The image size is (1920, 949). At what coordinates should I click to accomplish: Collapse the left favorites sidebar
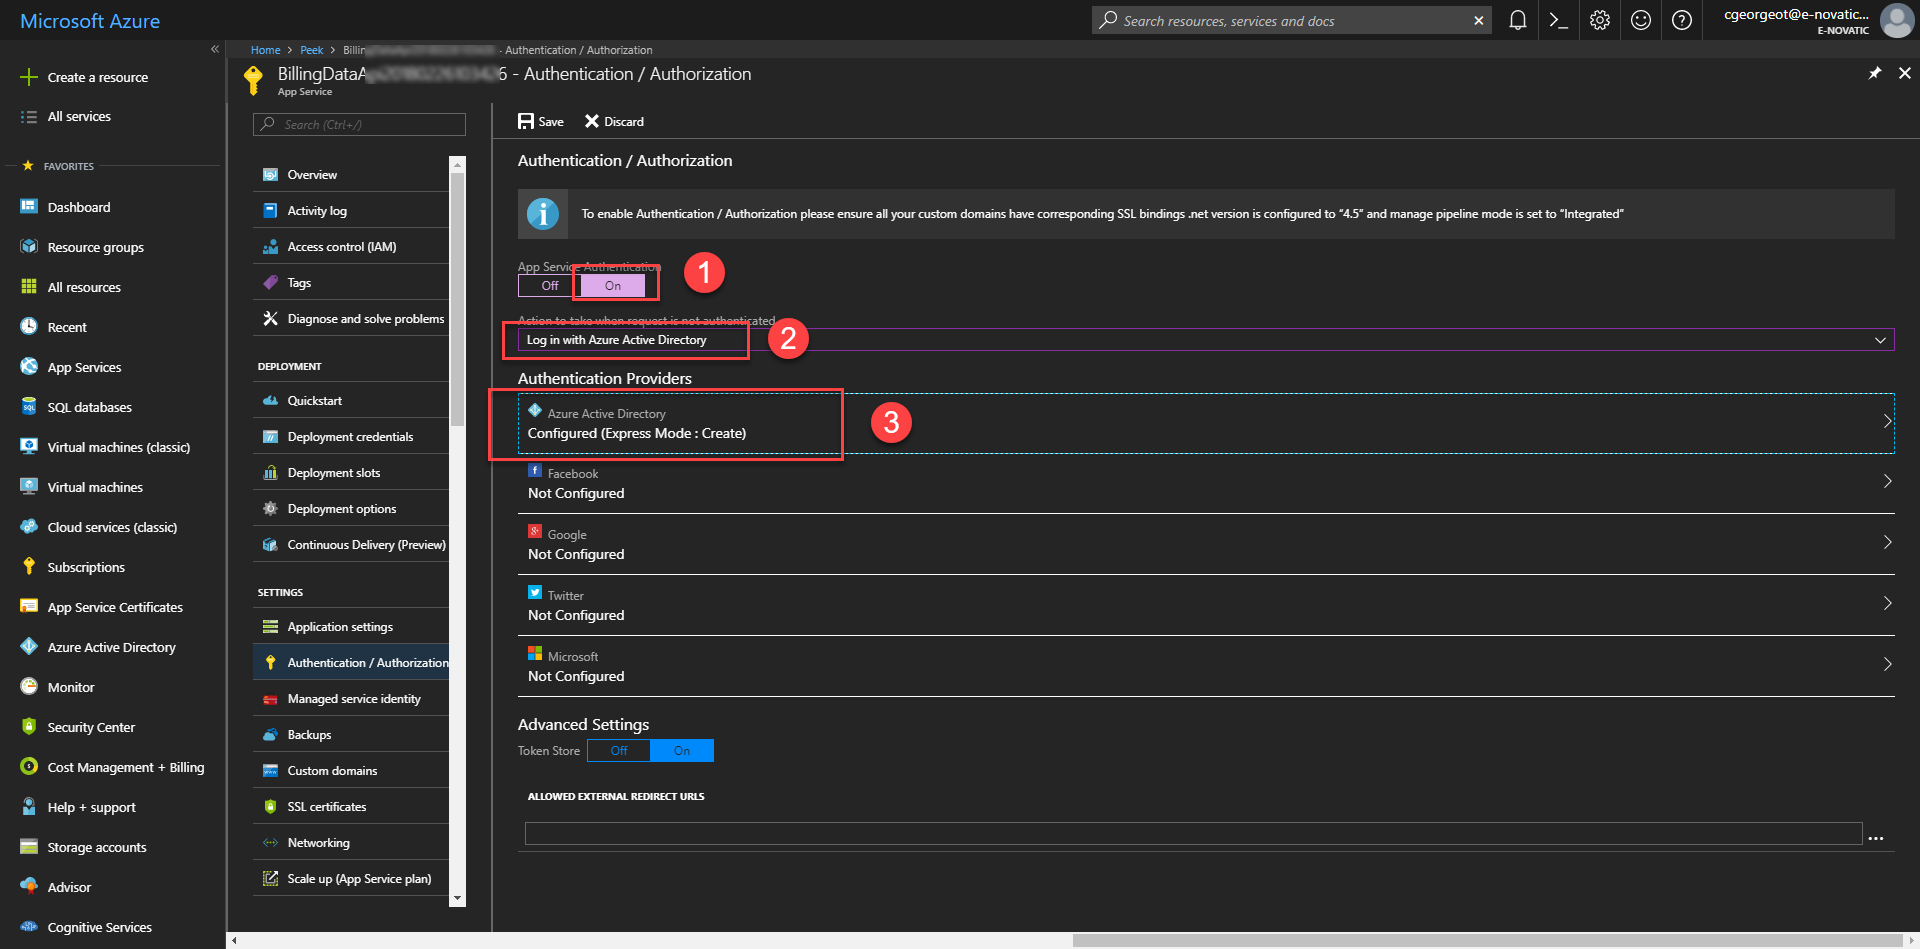click(x=214, y=49)
